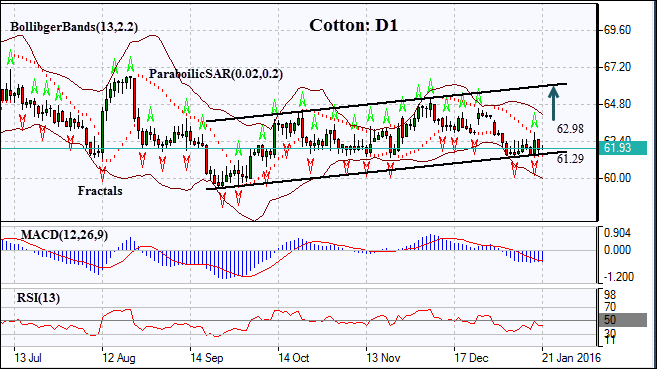Image resolution: width=657 pixels, height=369 pixels.
Task: Click the RSI 98 scale value
Action: (x=610, y=295)
